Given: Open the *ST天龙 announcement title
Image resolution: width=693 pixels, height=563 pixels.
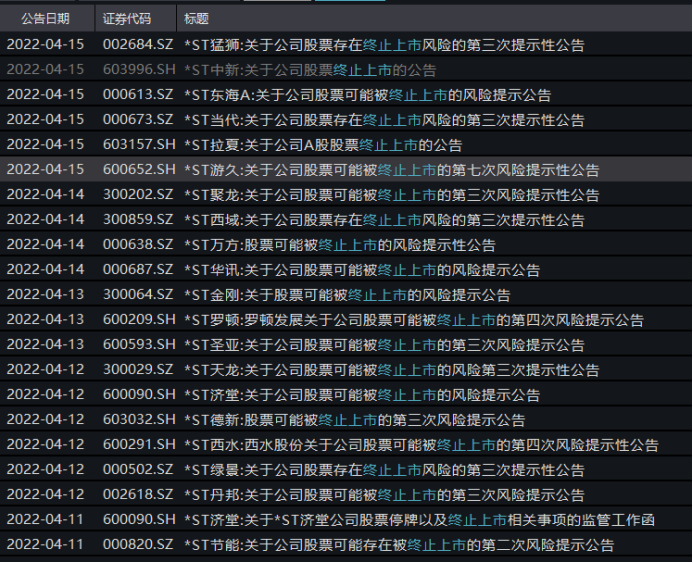Looking at the screenshot, I should (x=384, y=370).
